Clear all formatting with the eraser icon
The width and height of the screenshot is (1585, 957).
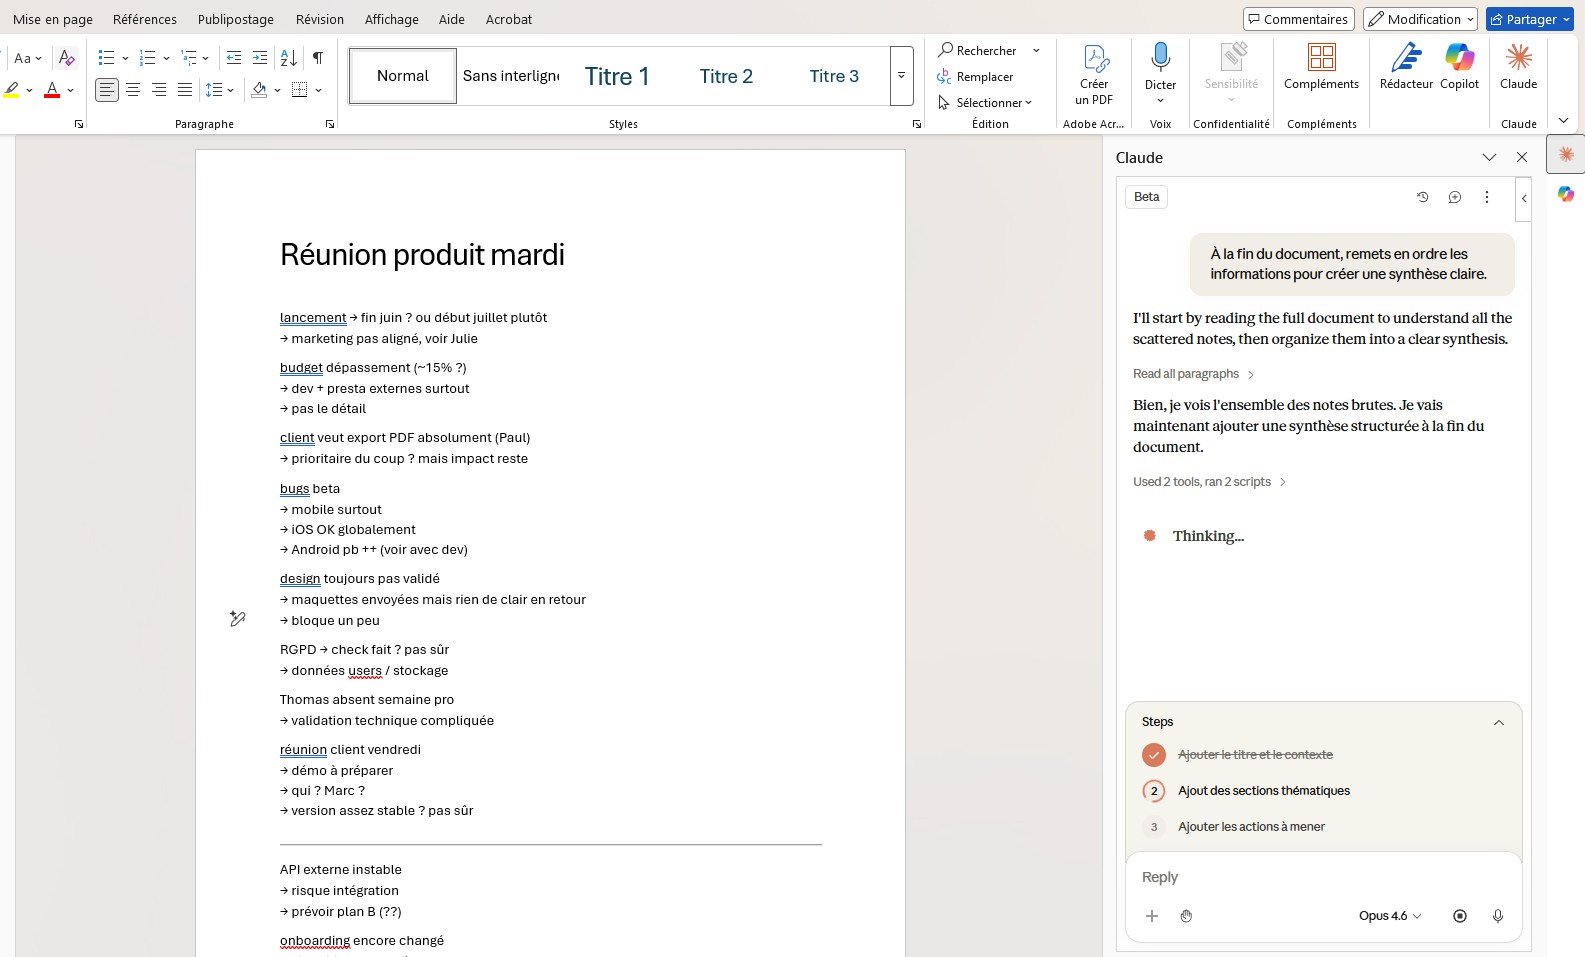[x=67, y=58]
